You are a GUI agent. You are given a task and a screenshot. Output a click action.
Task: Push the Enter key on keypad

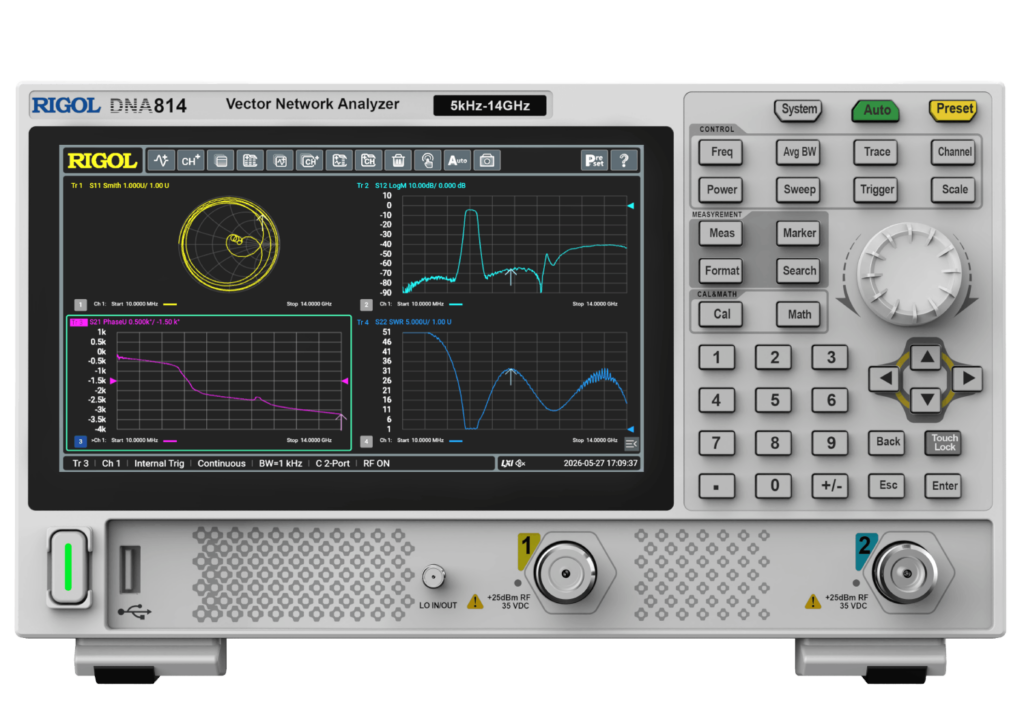click(944, 486)
